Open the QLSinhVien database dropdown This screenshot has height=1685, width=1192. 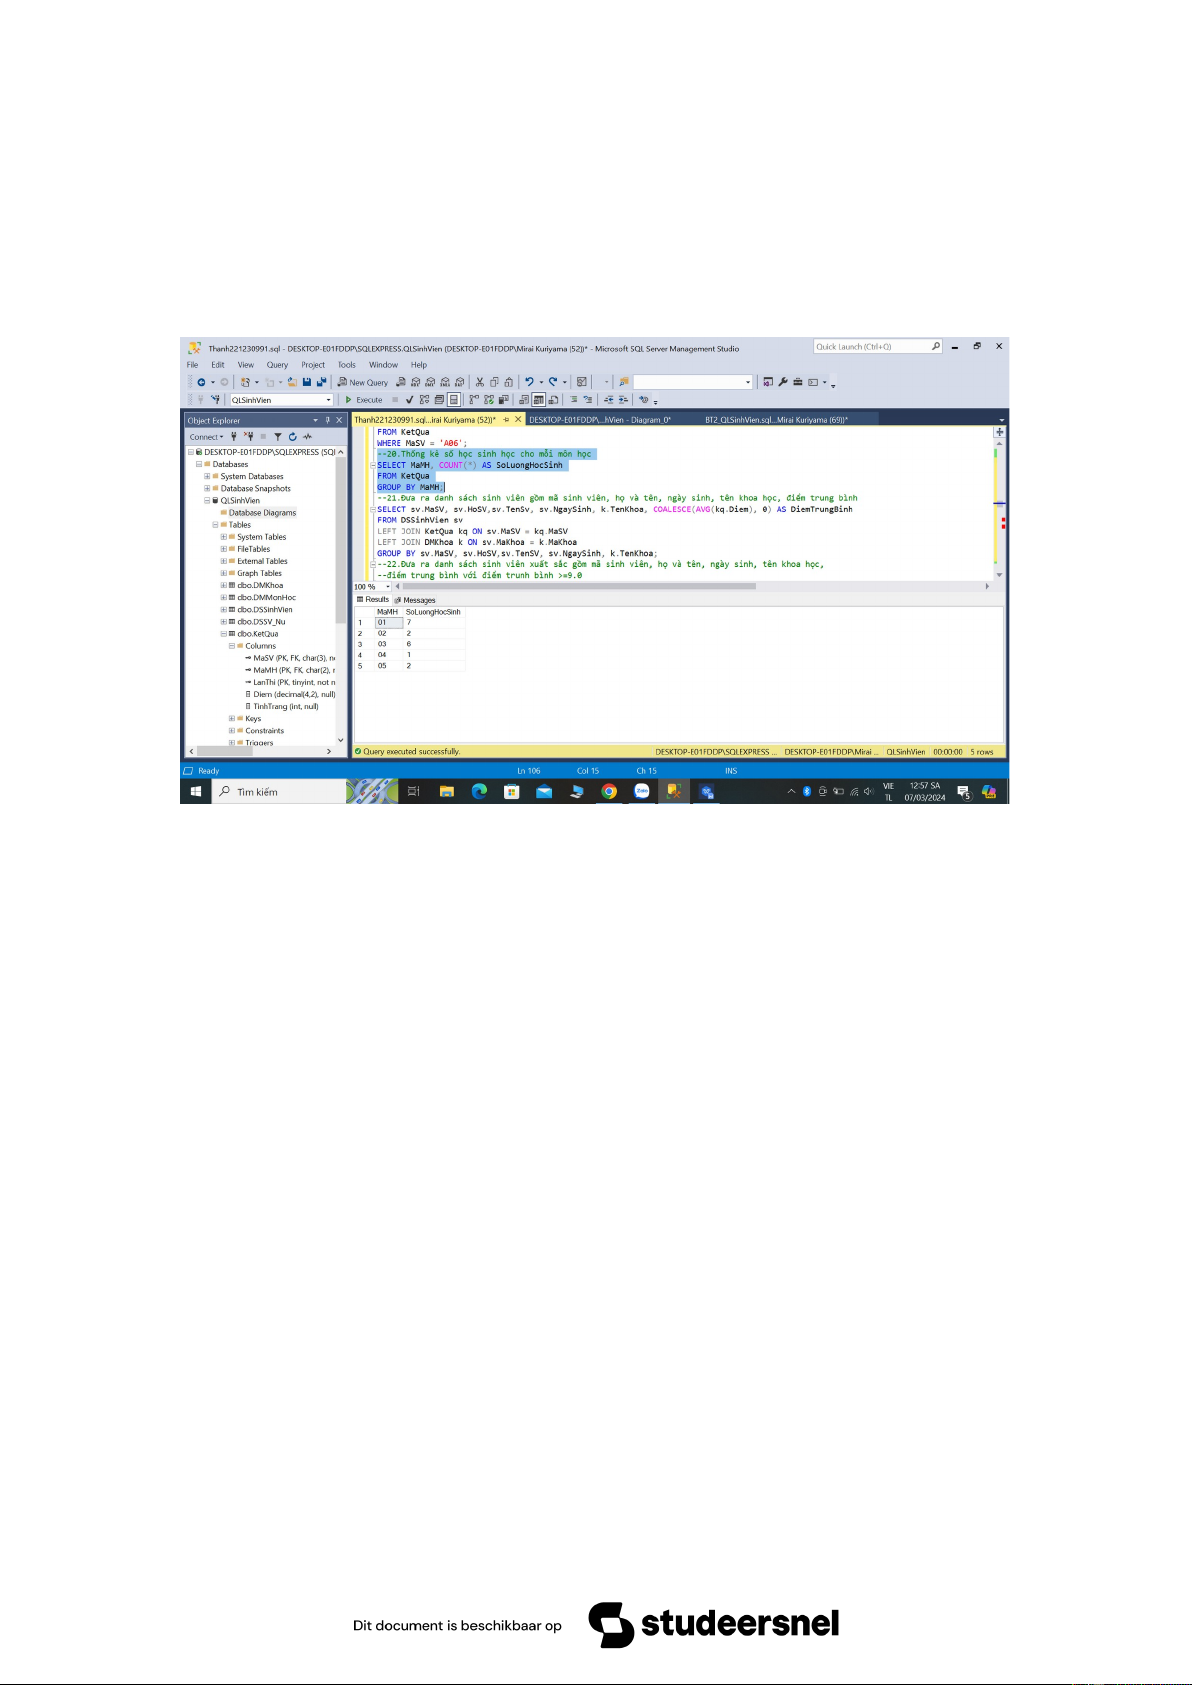[x=328, y=400]
